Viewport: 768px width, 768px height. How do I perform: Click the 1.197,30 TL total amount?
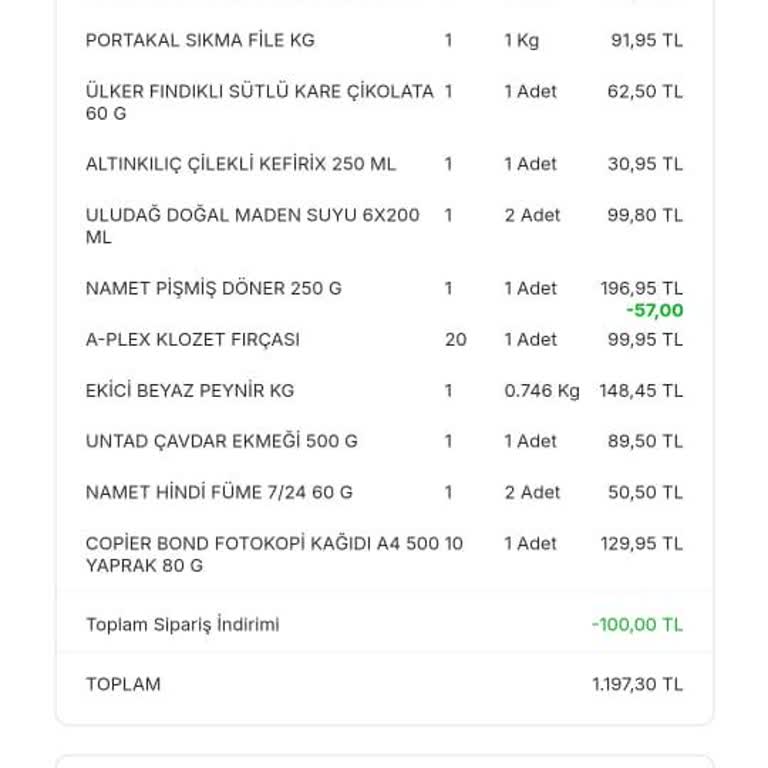[637, 685]
